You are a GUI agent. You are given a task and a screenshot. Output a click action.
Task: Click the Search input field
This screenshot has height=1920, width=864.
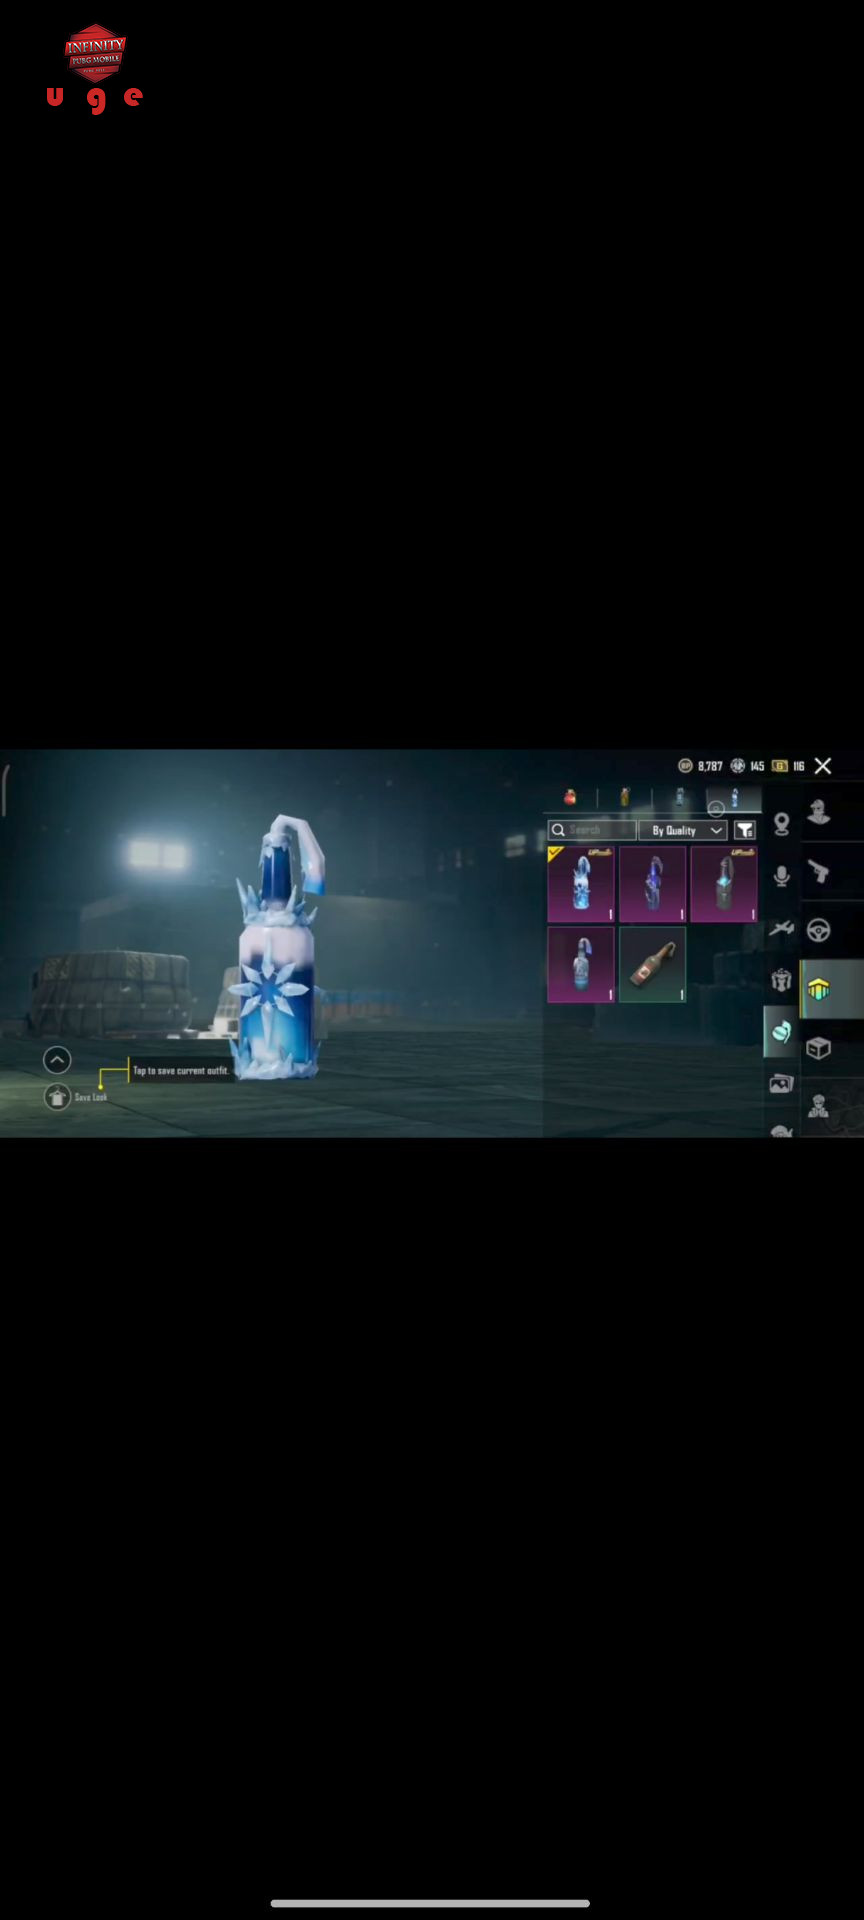592,830
